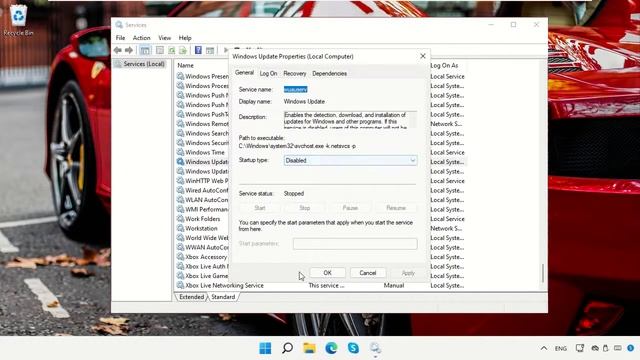Click the Start Service play icon

[x=225, y=50]
